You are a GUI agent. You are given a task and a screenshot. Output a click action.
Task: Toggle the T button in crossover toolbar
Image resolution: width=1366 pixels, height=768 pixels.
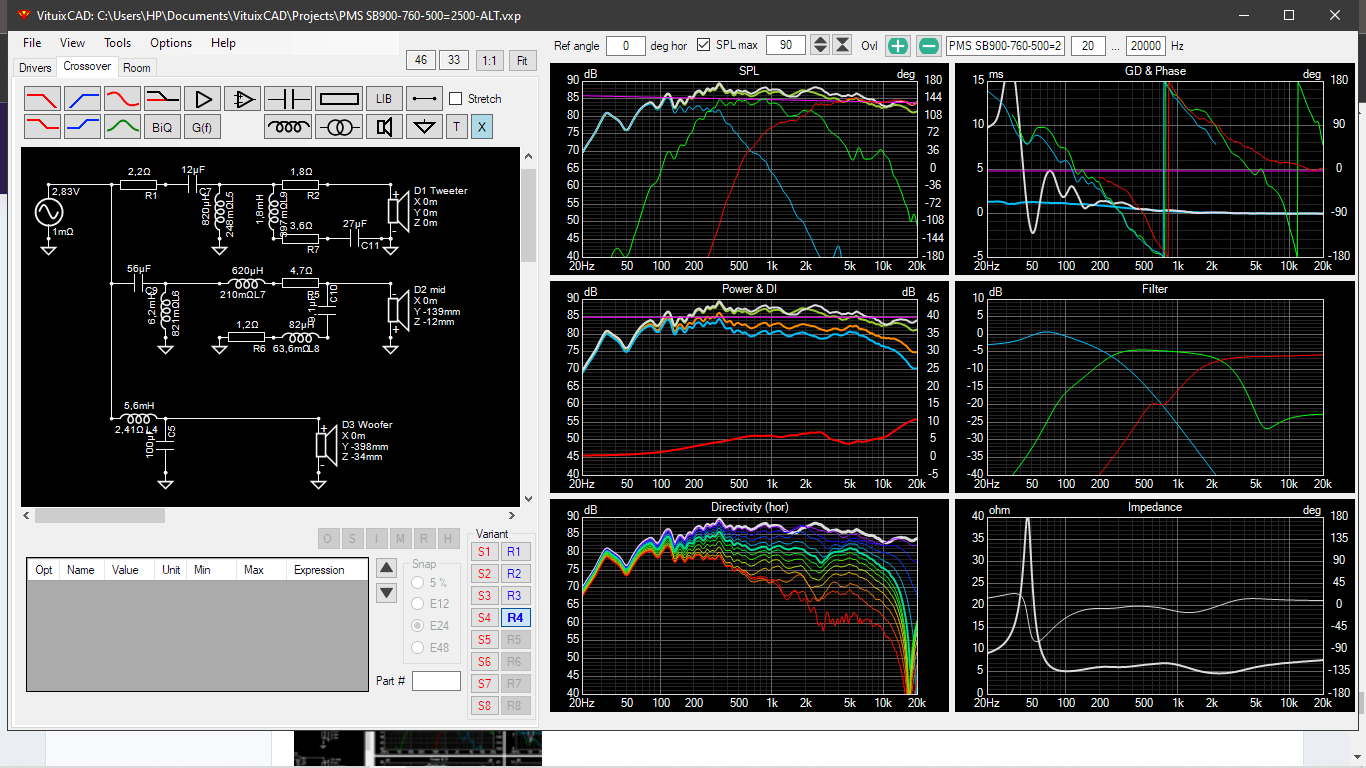click(x=456, y=127)
